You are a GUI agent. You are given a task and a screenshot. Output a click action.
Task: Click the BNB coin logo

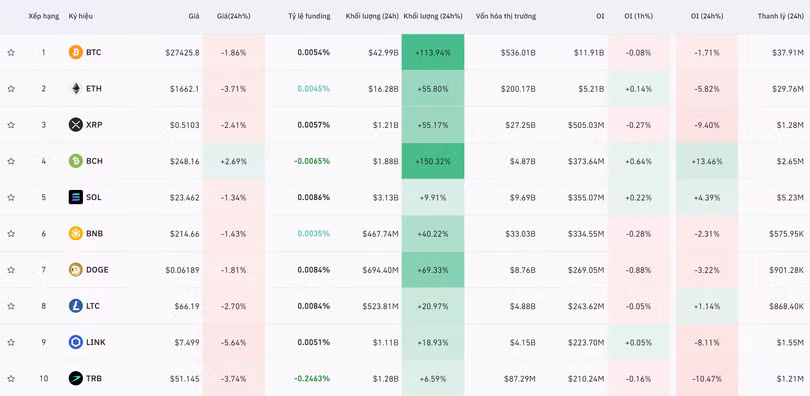click(x=75, y=233)
